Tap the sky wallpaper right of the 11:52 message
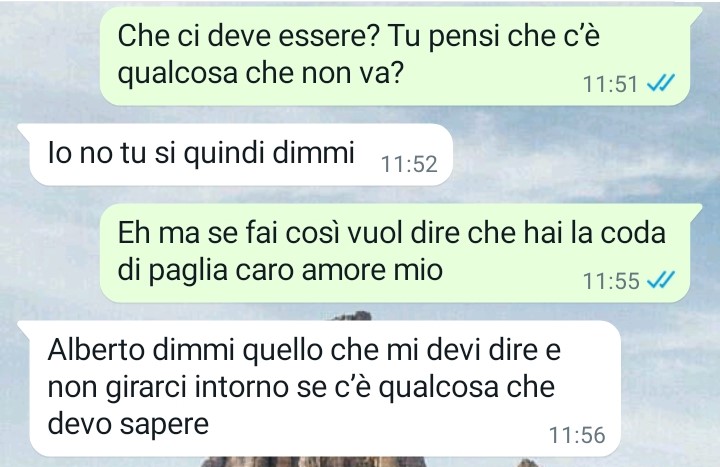The height and width of the screenshot is (467, 720). 583,156
